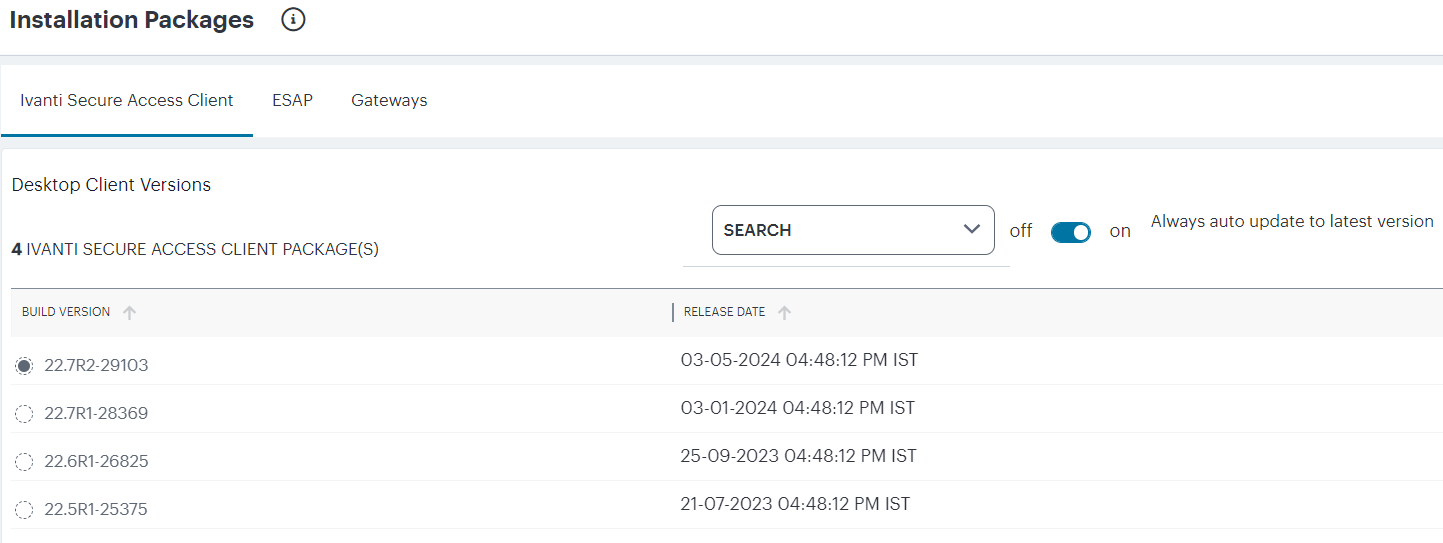Image resolution: width=1443 pixels, height=543 pixels.
Task: Click the BUILD VERSION column header
Action: coord(66,312)
